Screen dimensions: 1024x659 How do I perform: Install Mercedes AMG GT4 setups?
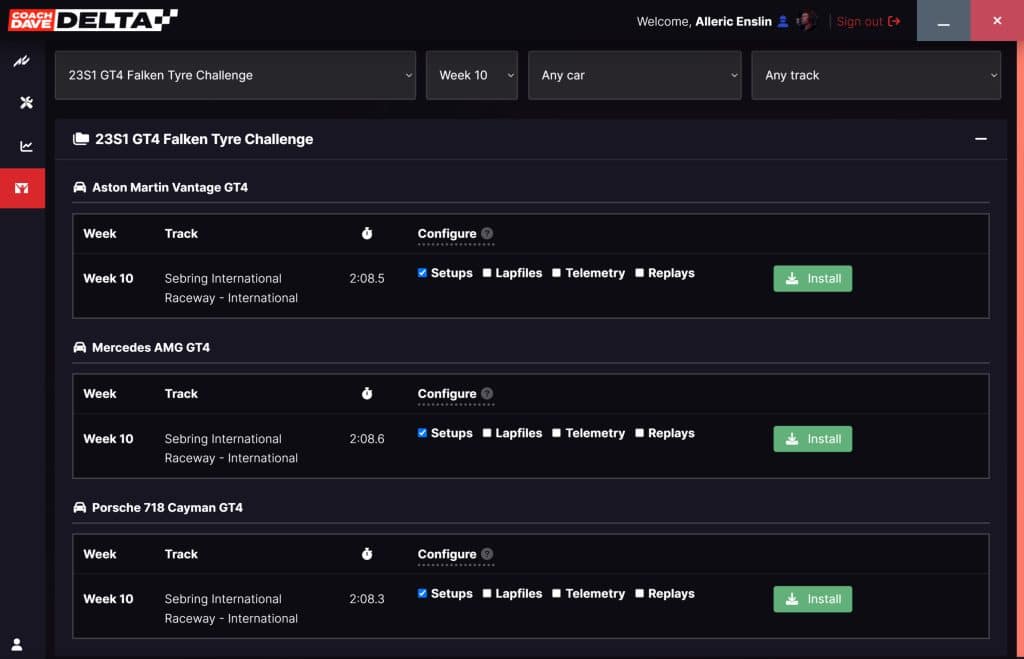[812, 439]
